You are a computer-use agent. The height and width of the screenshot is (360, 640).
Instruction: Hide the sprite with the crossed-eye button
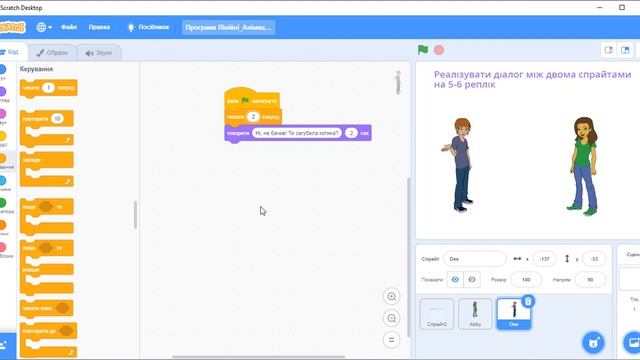[472, 280]
